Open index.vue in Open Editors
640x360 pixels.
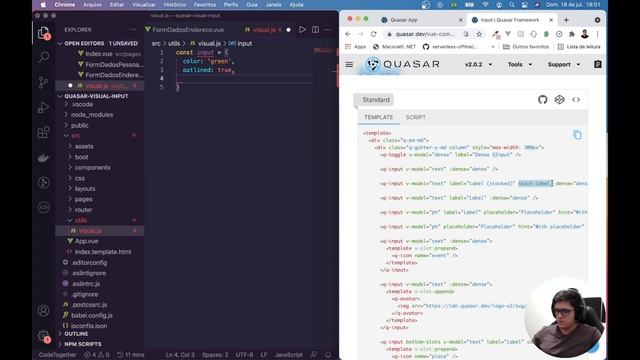[x=100, y=54]
